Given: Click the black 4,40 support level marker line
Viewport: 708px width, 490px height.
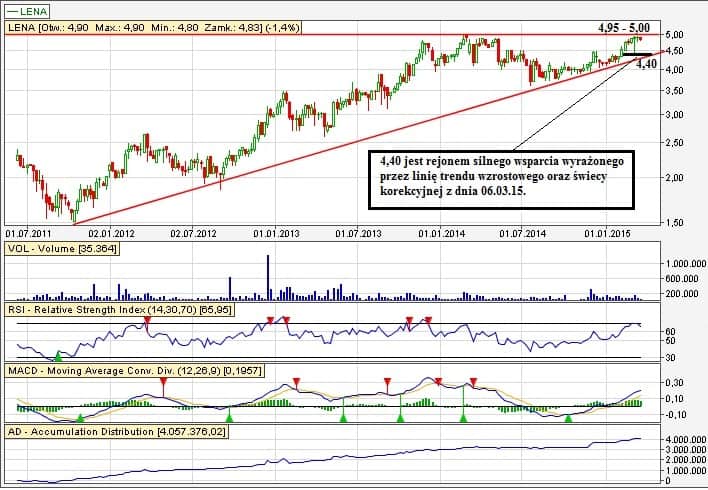Looking at the screenshot, I should pyautogui.click(x=636, y=54).
